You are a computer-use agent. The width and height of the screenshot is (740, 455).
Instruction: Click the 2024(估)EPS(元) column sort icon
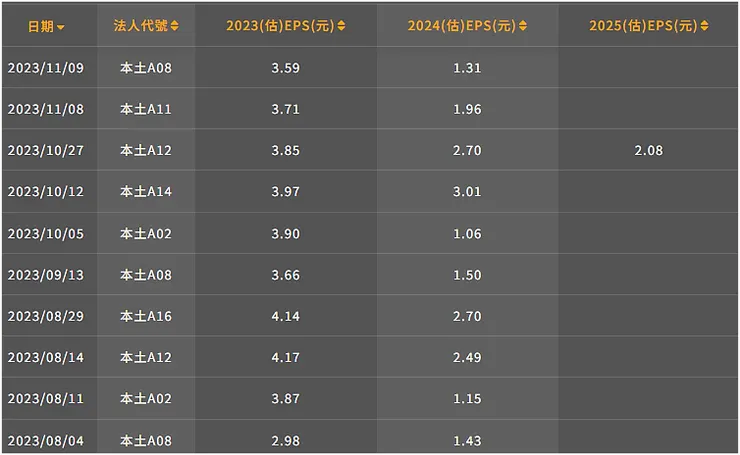click(522, 27)
